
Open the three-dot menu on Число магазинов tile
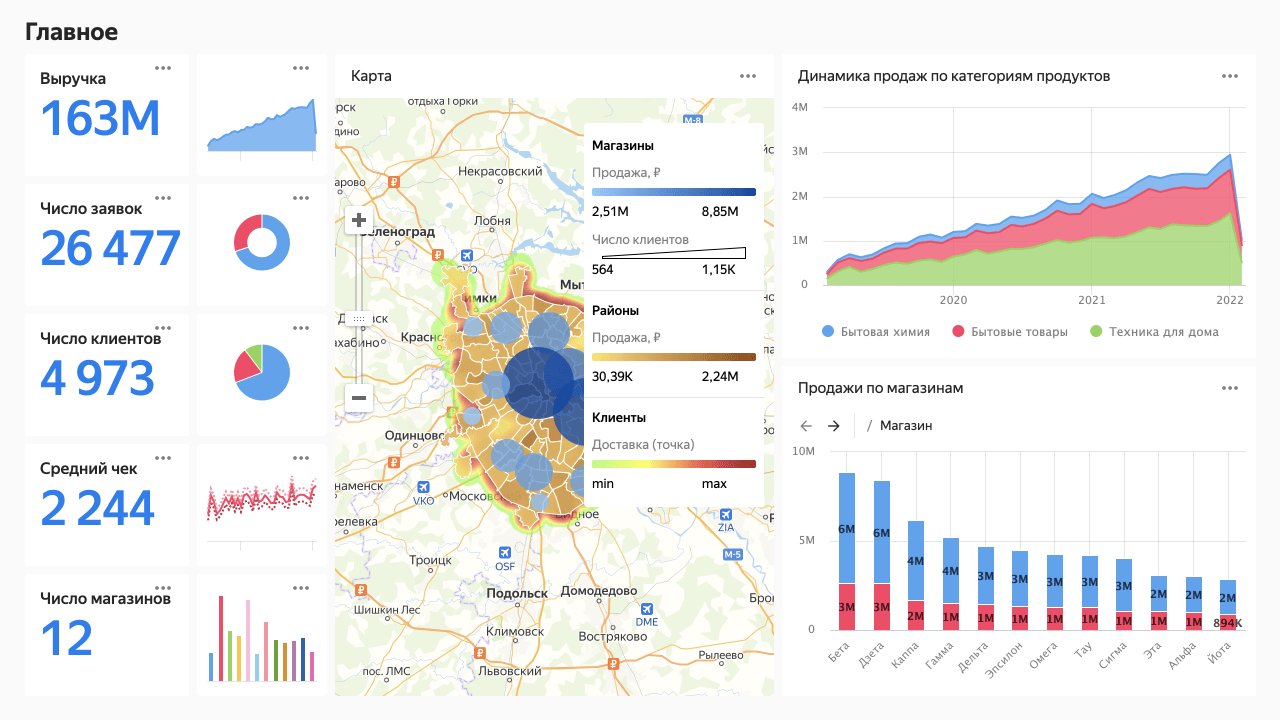point(163,587)
